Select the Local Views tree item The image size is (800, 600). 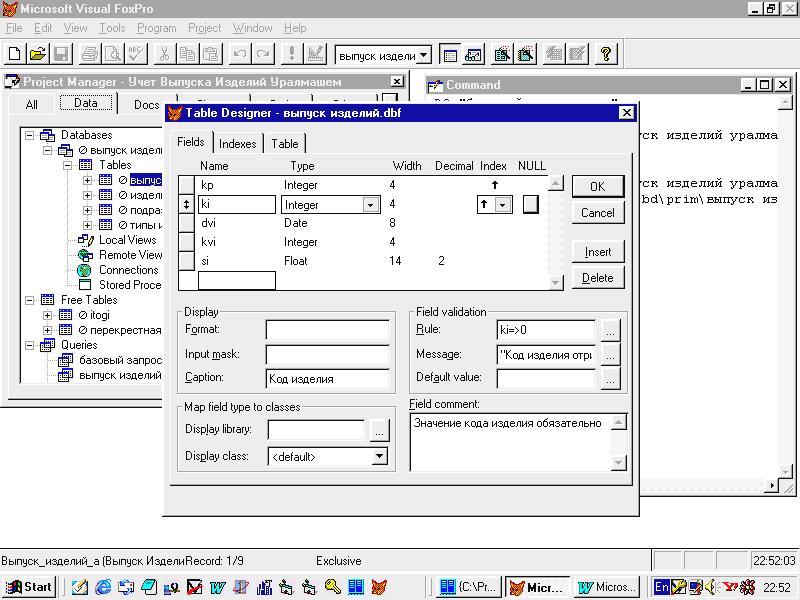128,240
